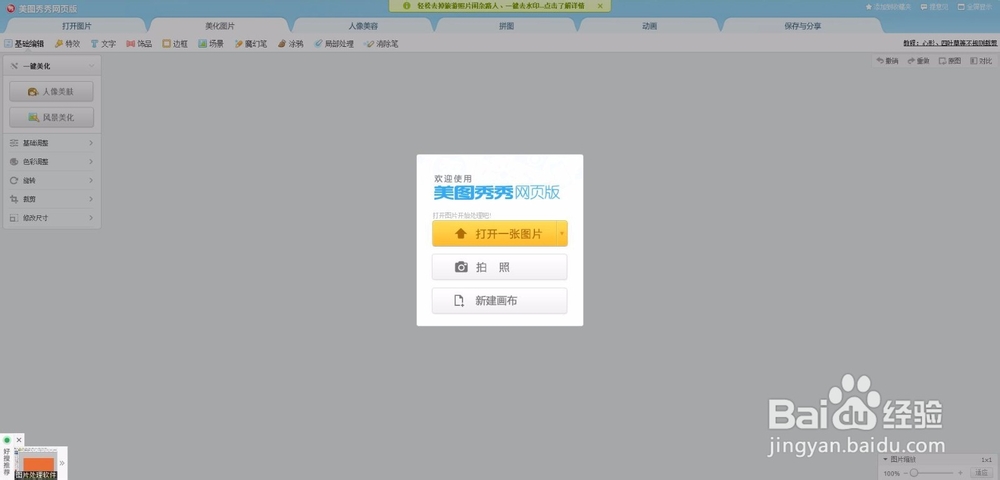1000x480 pixels.
Task: Click the green notification banner text
Action: click(502, 6)
